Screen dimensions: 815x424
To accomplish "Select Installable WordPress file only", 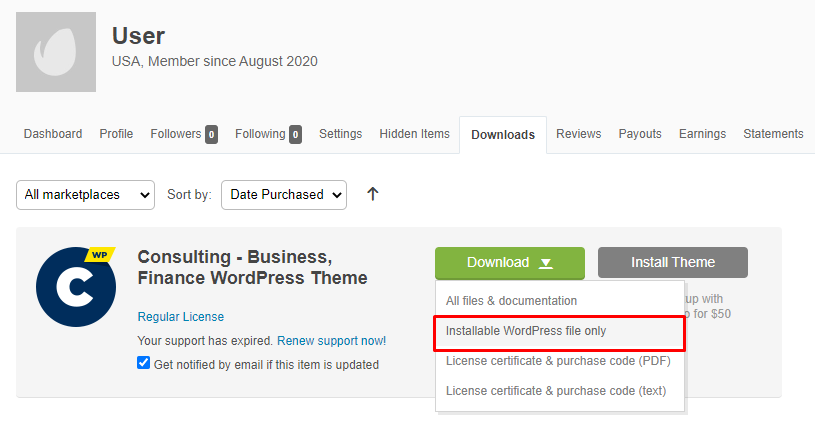I will tap(559, 331).
